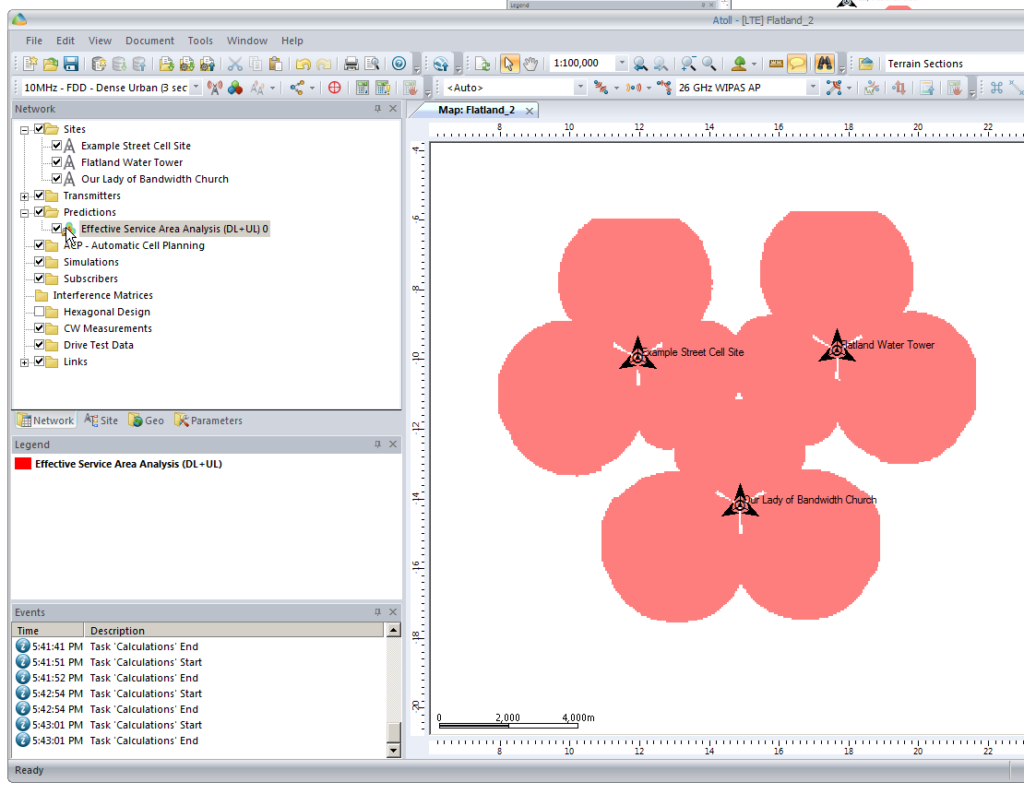The width and height of the screenshot is (1024, 794).
Task: Select Our Lady of Bandwidth Church site
Action: click(154, 178)
